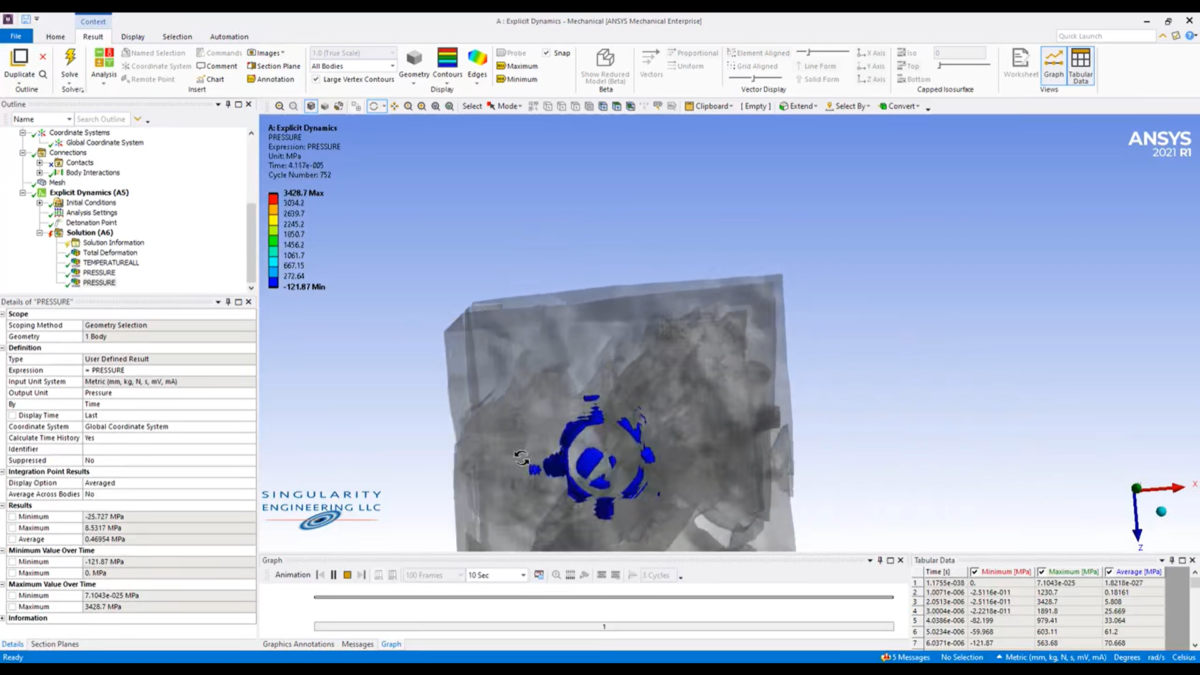1200x675 pixels.
Task: Click the Edges display icon
Action: tap(477, 58)
